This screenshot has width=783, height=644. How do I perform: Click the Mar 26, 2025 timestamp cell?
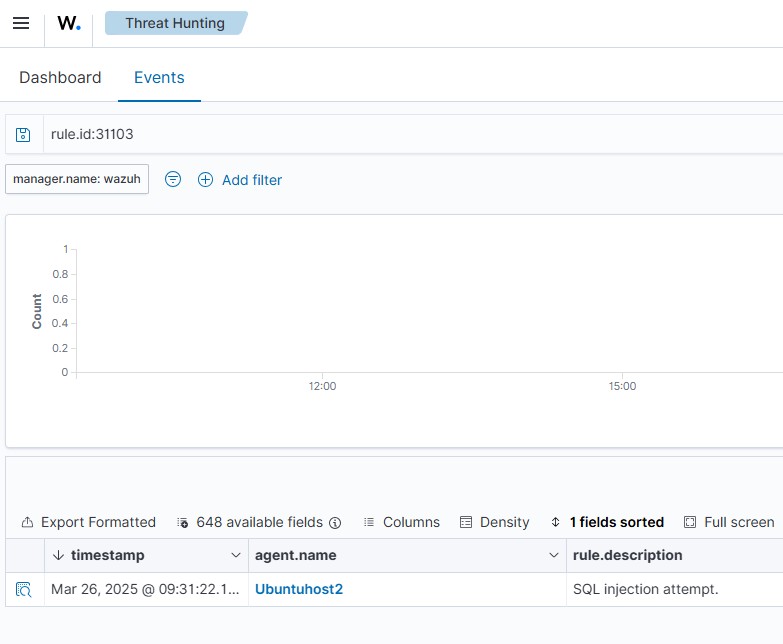(145, 589)
